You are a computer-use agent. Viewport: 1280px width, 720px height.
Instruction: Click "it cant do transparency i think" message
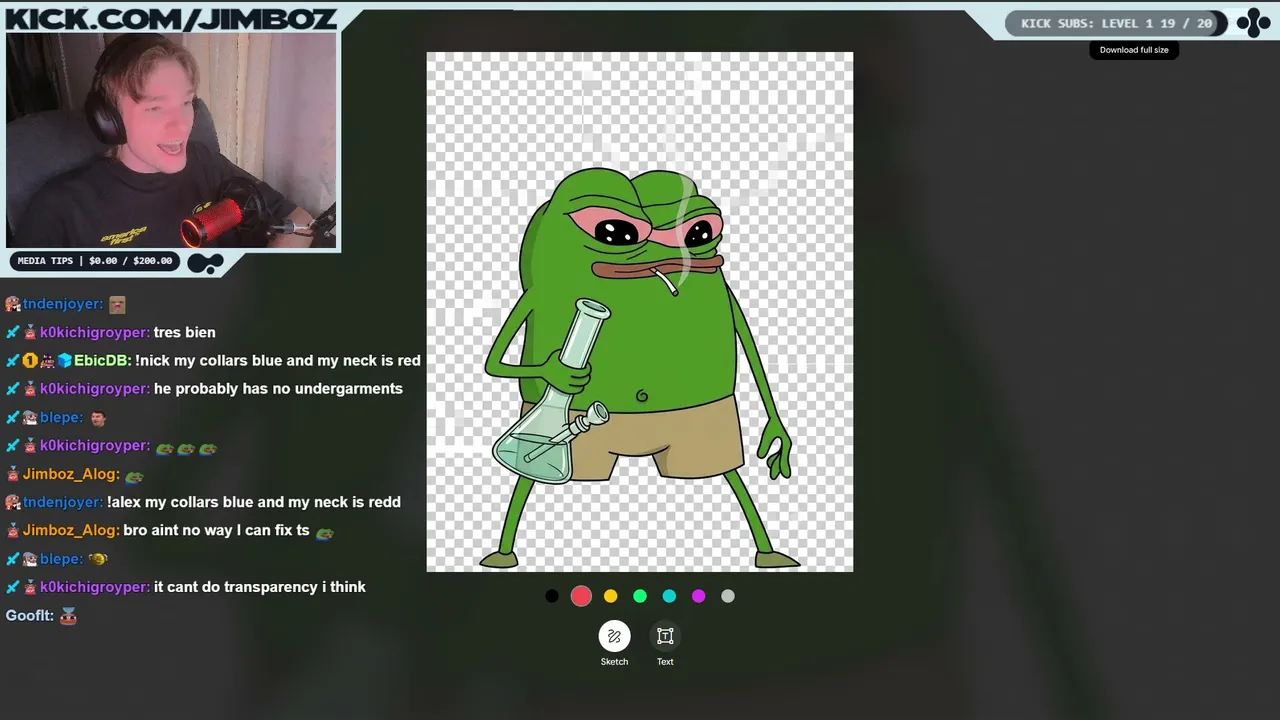click(x=260, y=587)
